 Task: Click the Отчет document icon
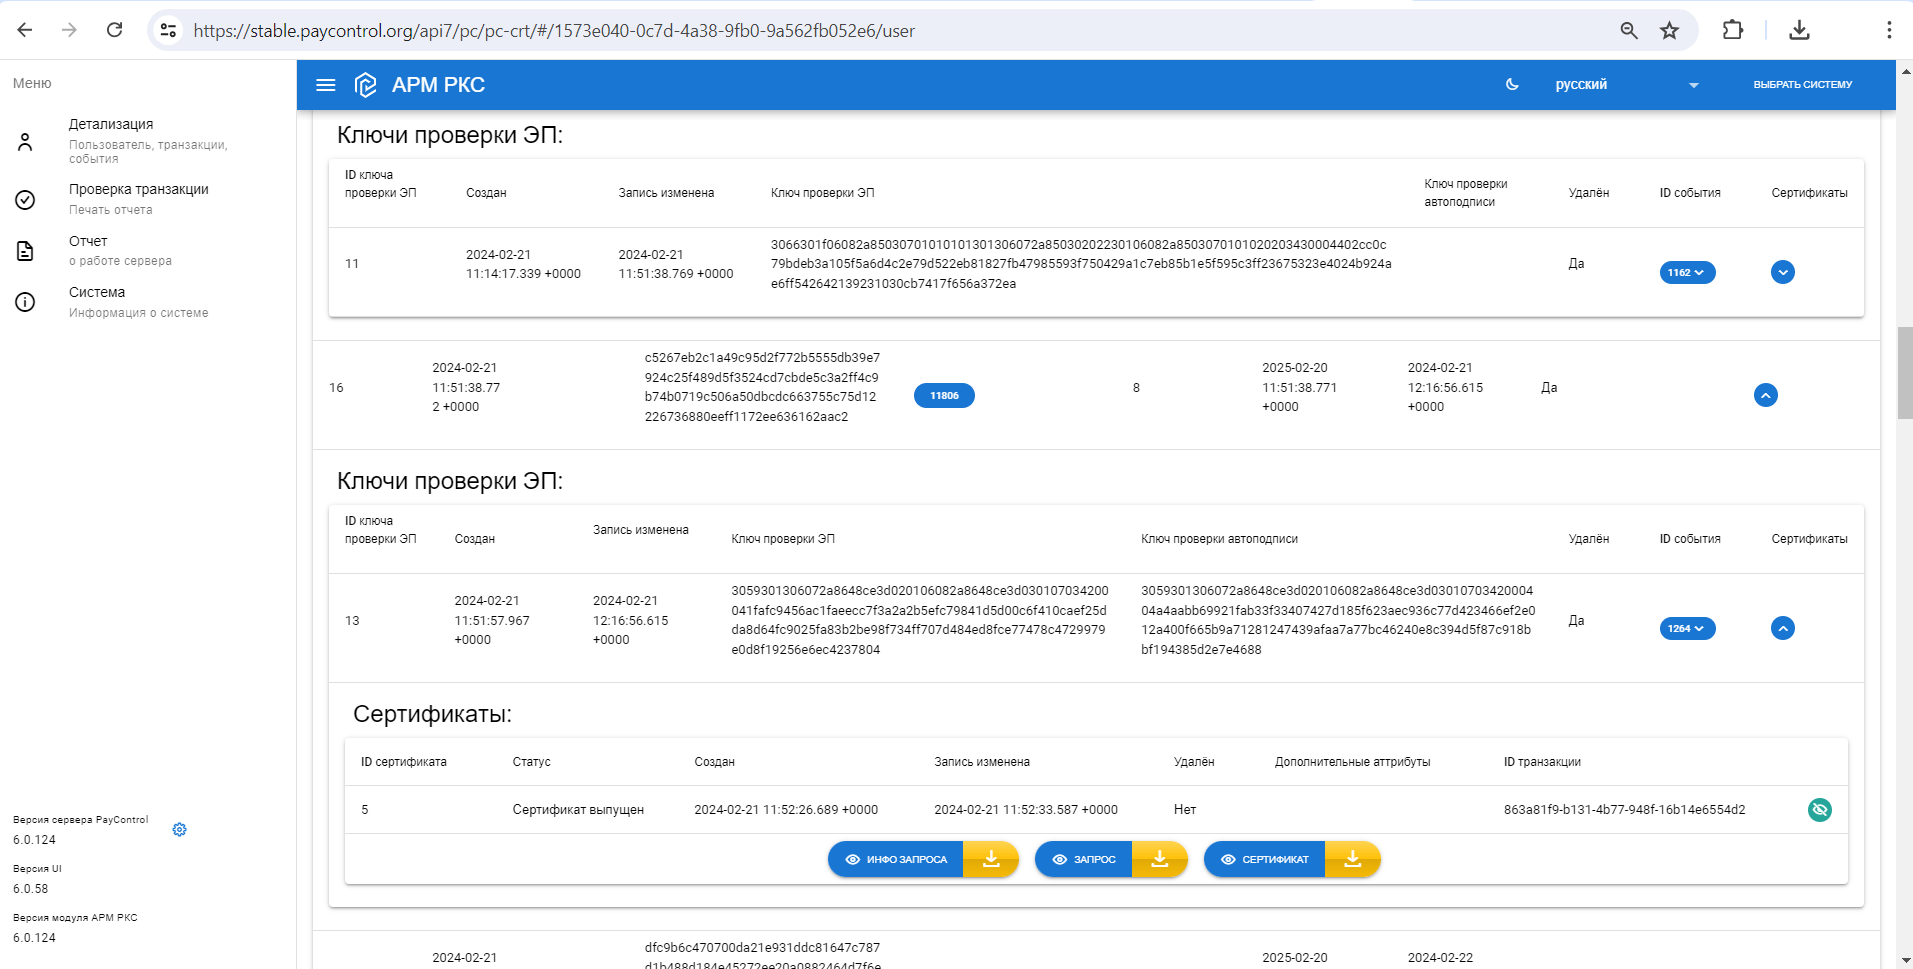coord(26,251)
